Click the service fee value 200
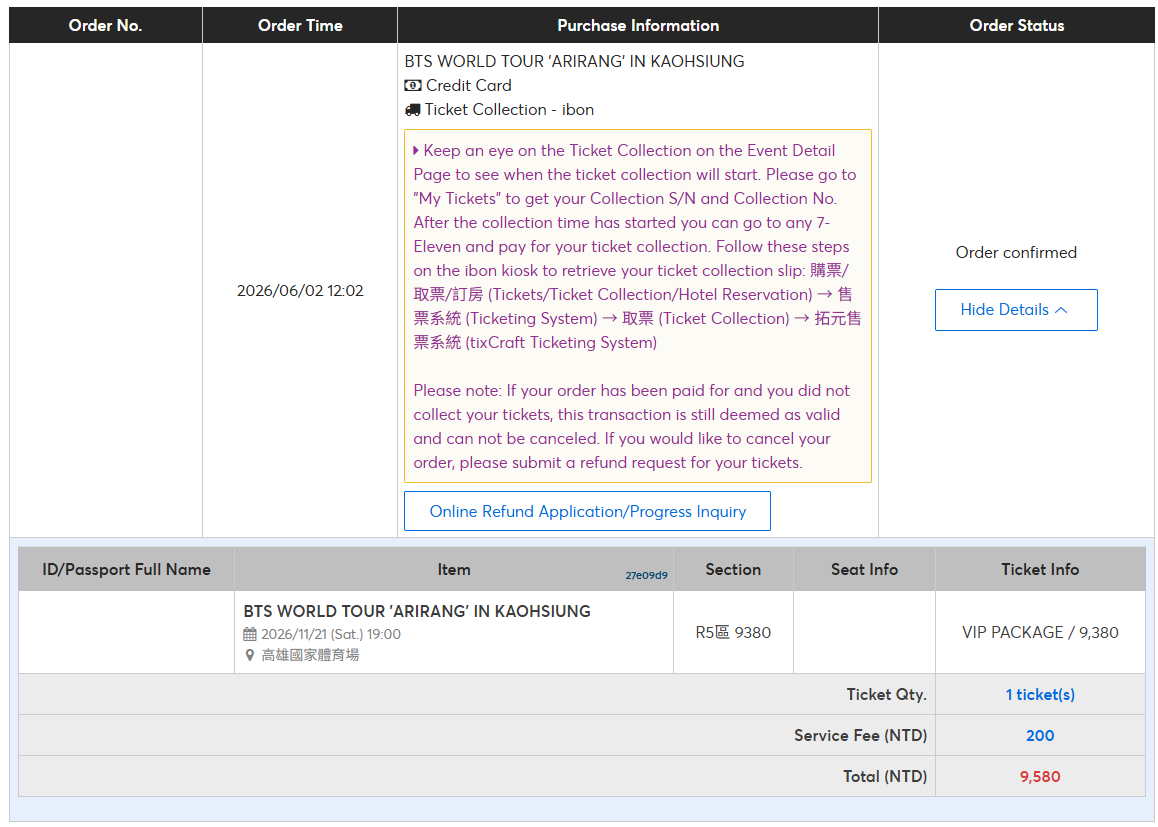Image resolution: width=1158 pixels, height=827 pixels. [1040, 735]
